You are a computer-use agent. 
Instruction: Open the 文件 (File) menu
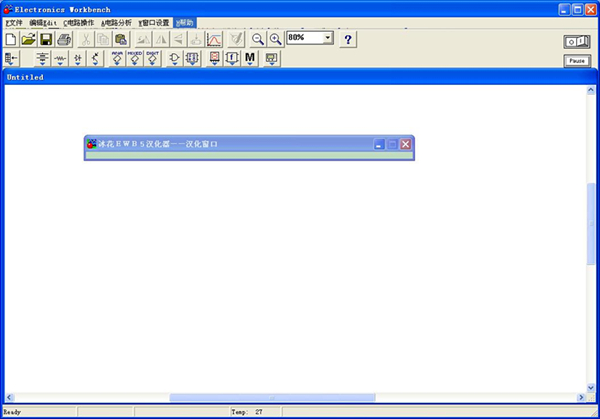pyautogui.click(x=14, y=22)
